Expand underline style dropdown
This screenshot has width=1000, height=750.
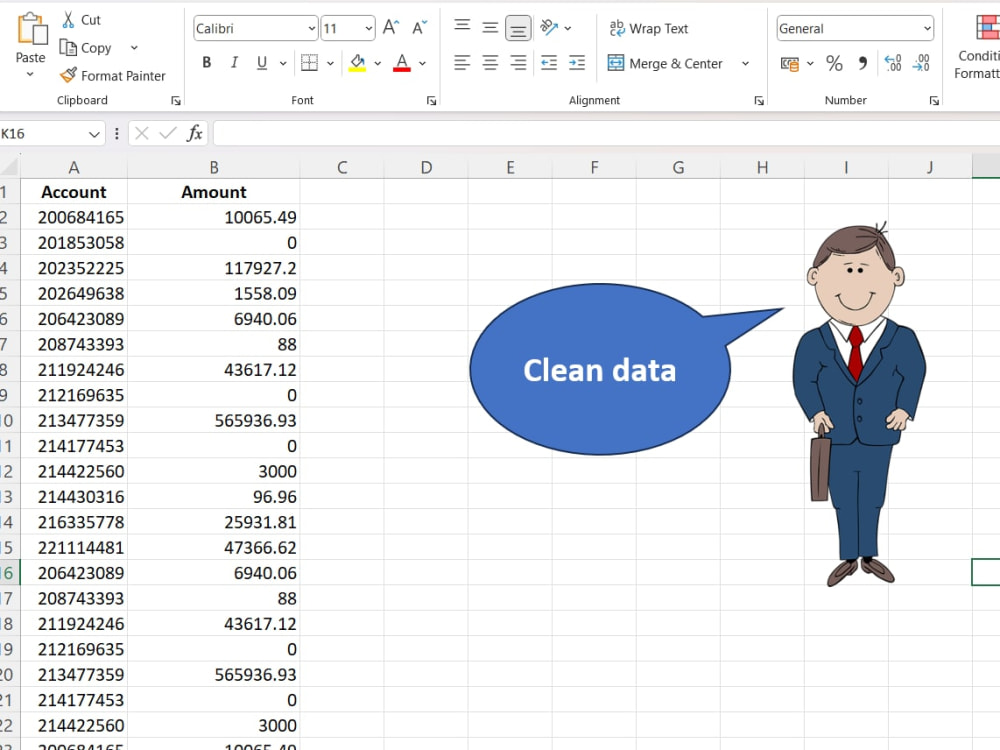tap(283, 63)
